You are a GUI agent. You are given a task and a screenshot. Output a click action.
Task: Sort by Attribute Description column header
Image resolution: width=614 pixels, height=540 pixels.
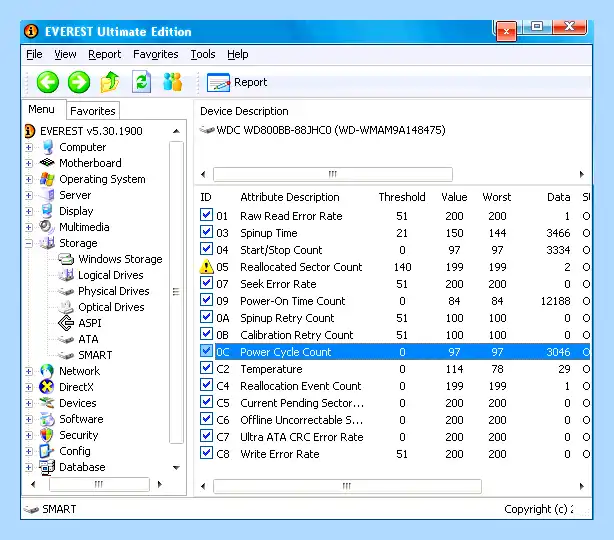tap(290, 197)
